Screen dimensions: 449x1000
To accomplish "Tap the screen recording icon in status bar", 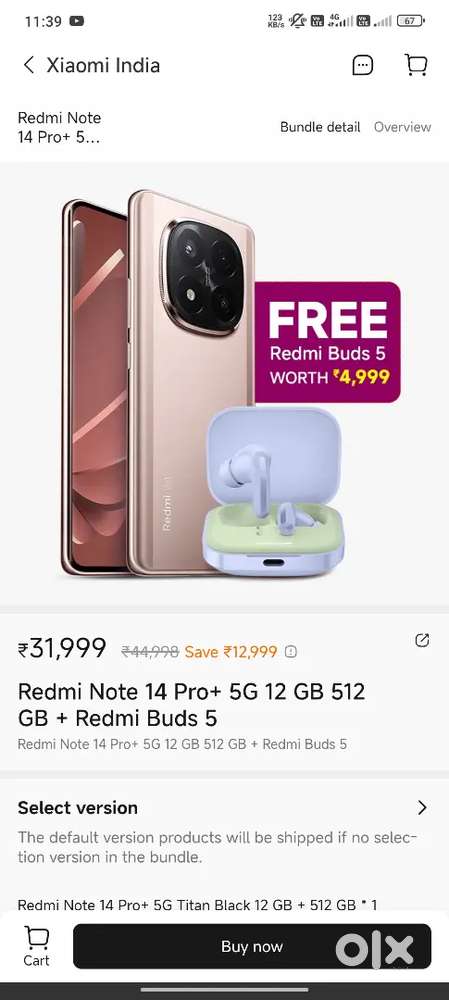I will 77,21.
